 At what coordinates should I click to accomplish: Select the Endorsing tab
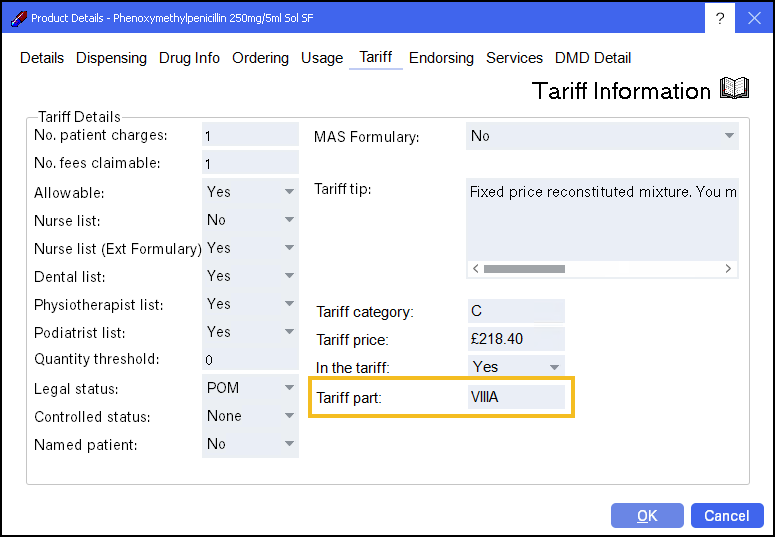pyautogui.click(x=441, y=58)
